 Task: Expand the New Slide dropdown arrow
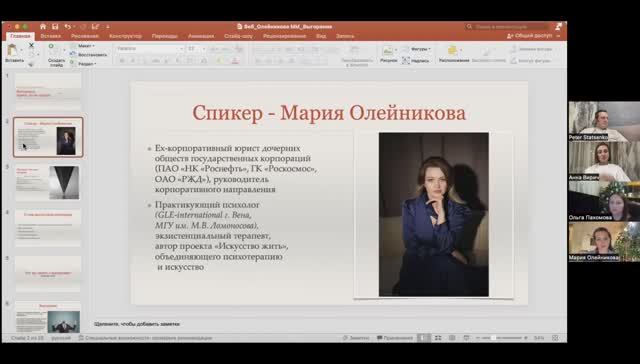(64, 51)
